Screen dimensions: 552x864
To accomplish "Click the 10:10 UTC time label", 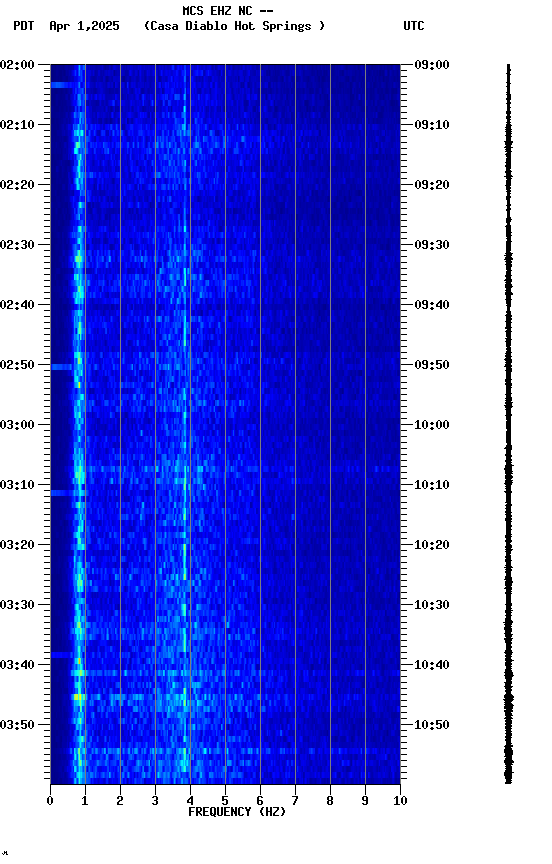I will [432, 485].
